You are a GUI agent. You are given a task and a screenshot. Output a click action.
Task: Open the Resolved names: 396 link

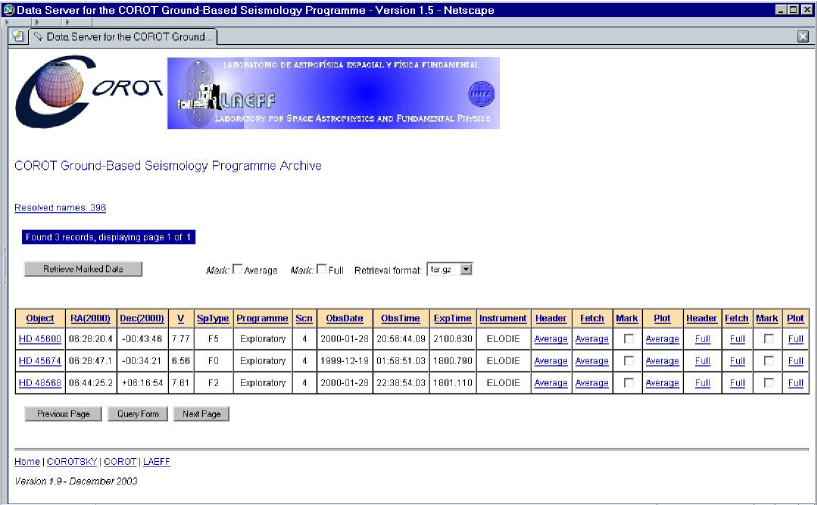(60, 207)
